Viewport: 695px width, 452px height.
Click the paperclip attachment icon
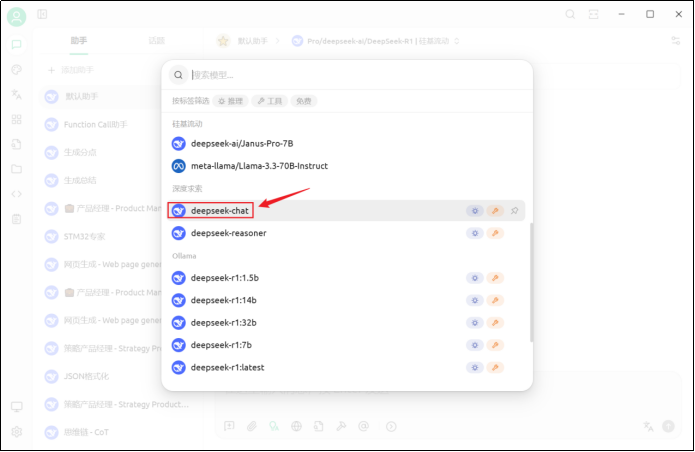(252, 426)
